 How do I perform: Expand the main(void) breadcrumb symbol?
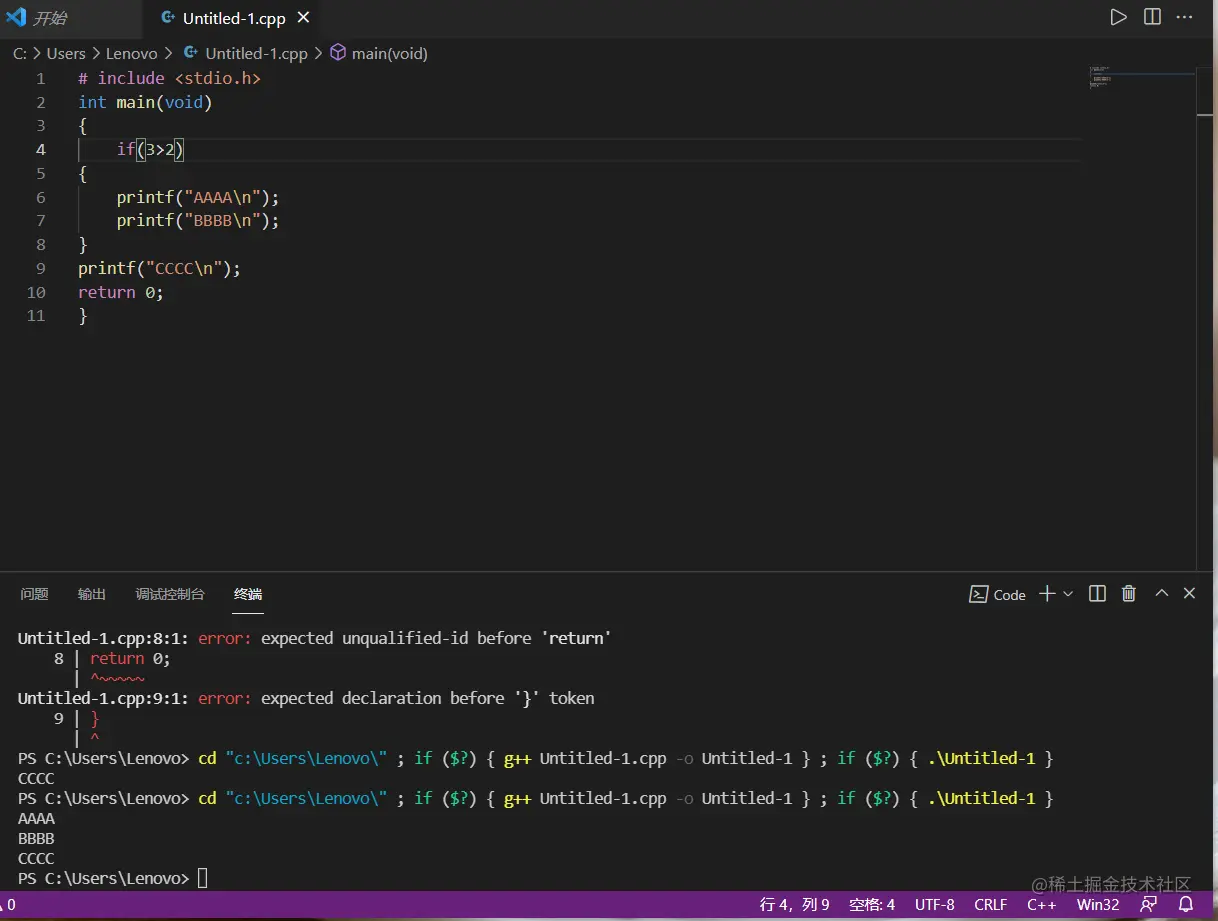point(389,54)
